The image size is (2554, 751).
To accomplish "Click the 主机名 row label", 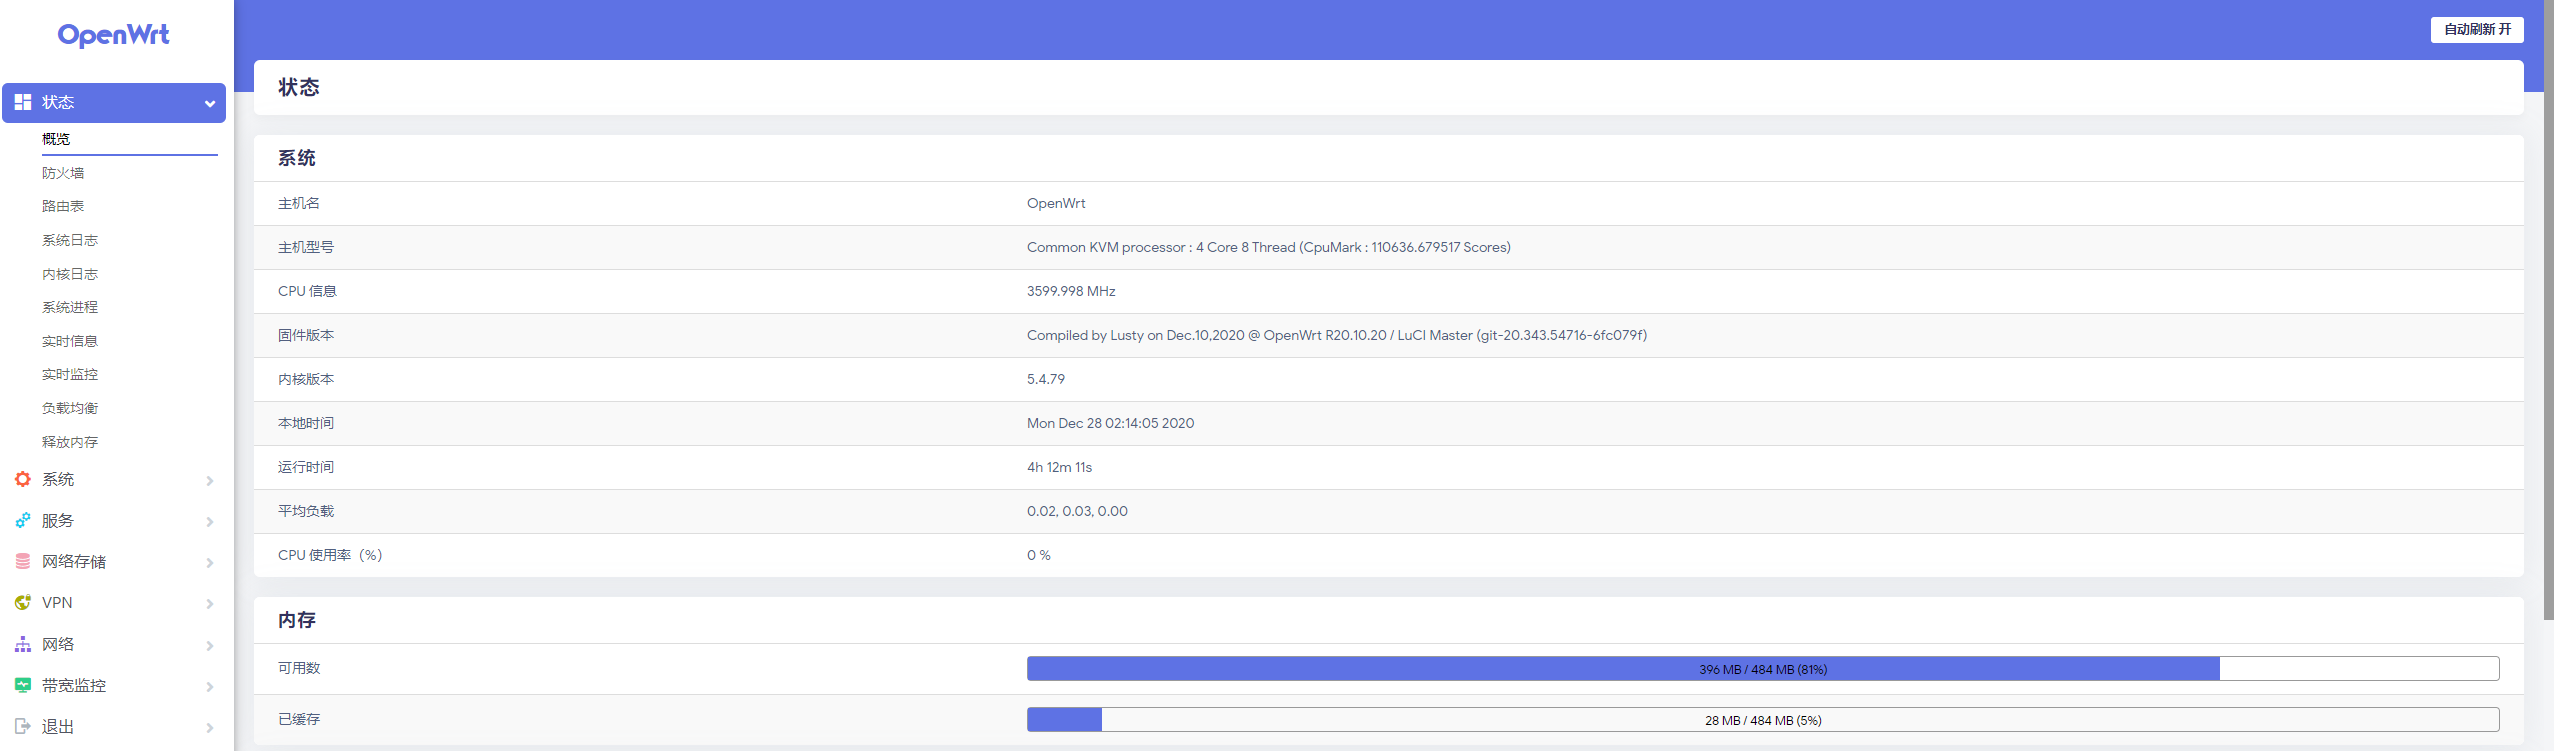I will point(299,203).
